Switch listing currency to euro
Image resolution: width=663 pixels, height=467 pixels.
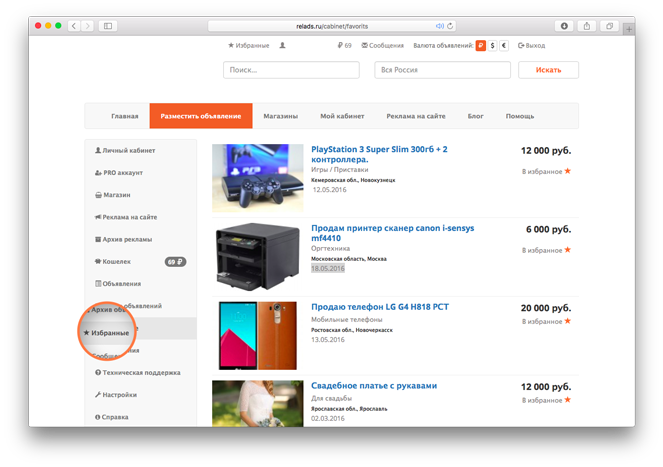[504, 46]
